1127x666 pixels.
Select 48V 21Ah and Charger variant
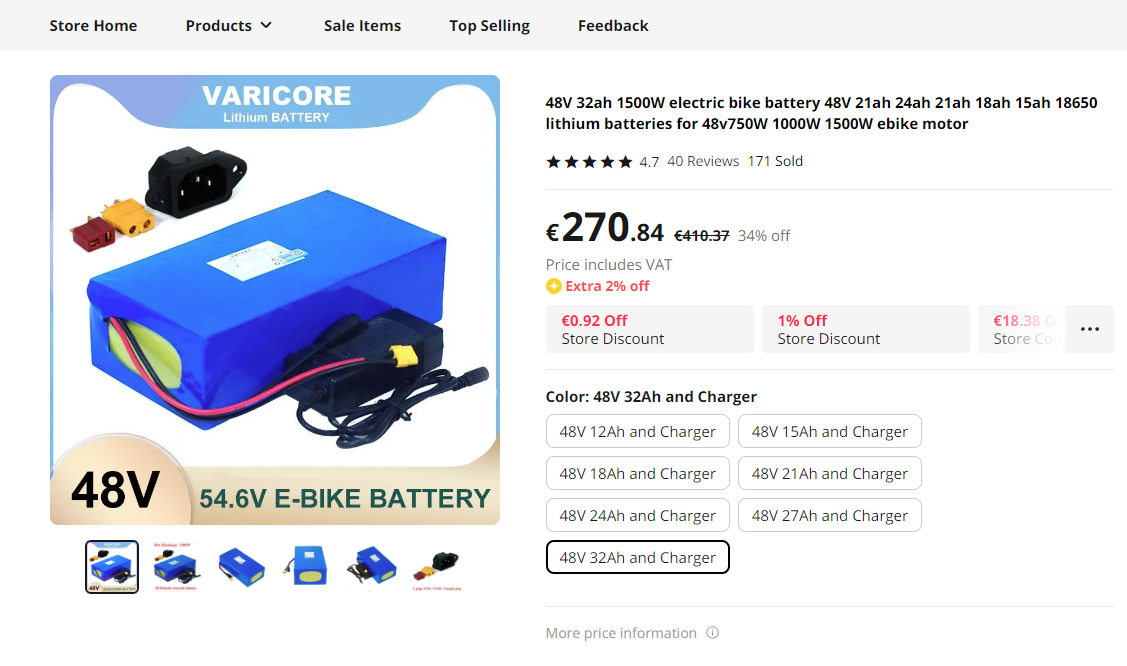coord(829,473)
